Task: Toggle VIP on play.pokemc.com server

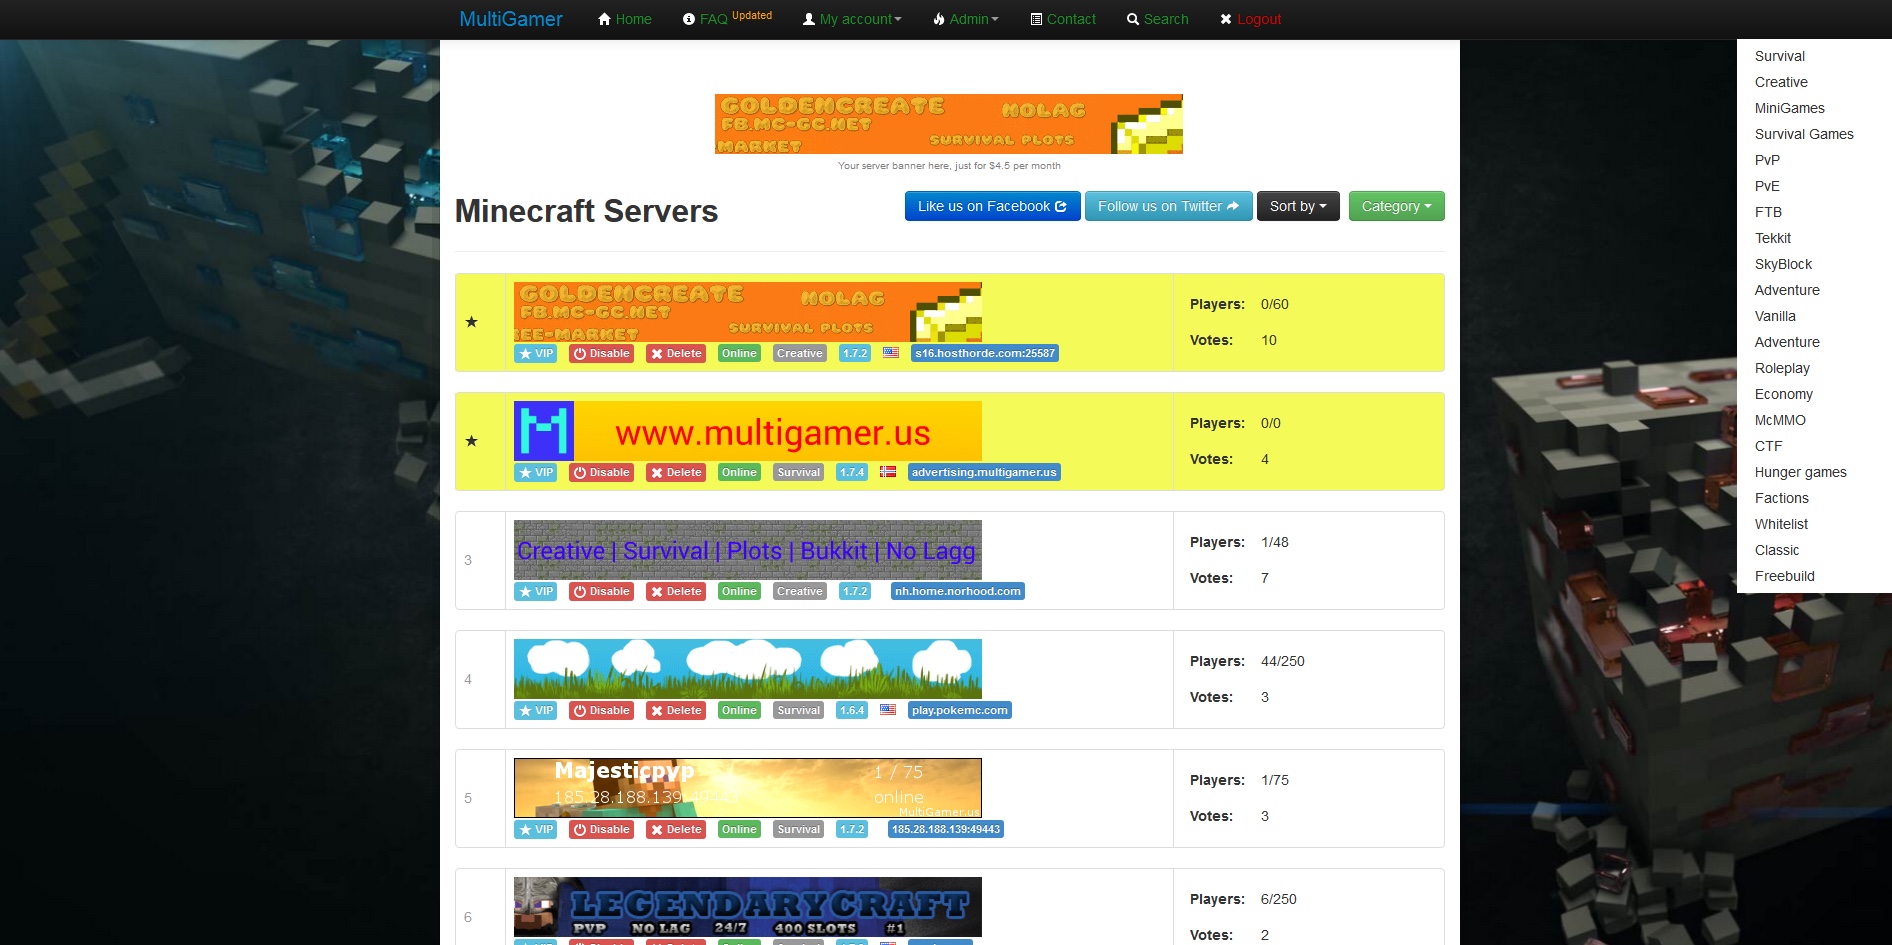Action: click(536, 710)
